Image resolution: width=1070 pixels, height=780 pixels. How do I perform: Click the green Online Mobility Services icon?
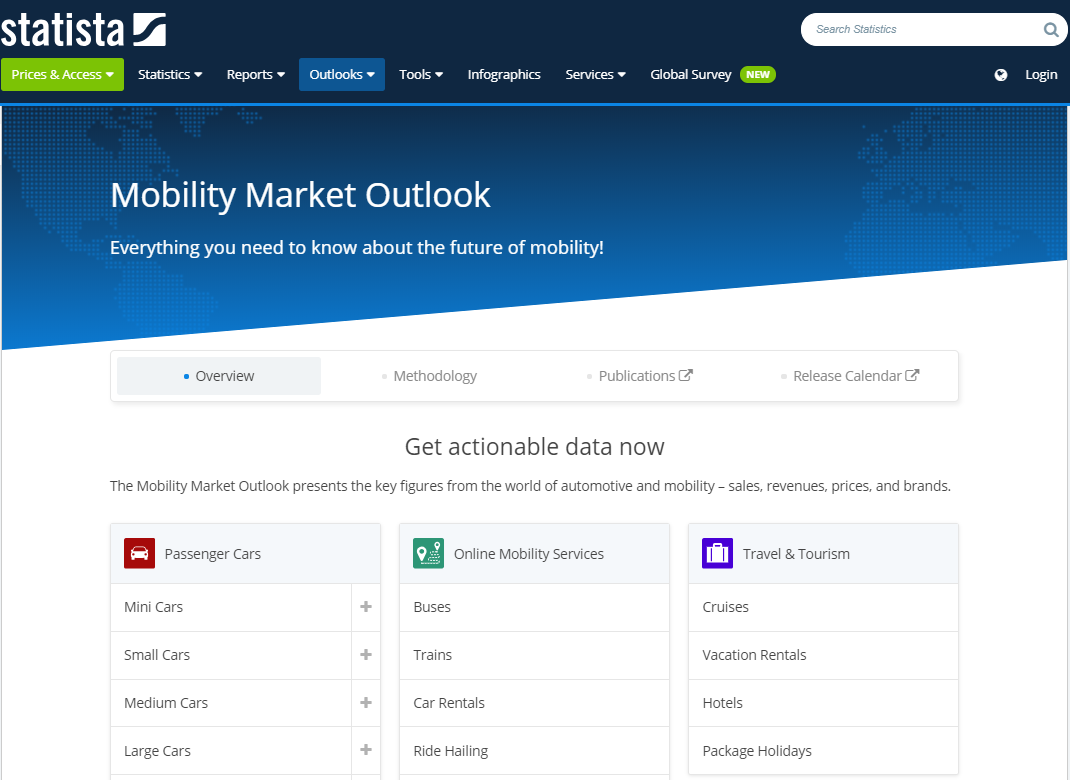[x=429, y=553]
